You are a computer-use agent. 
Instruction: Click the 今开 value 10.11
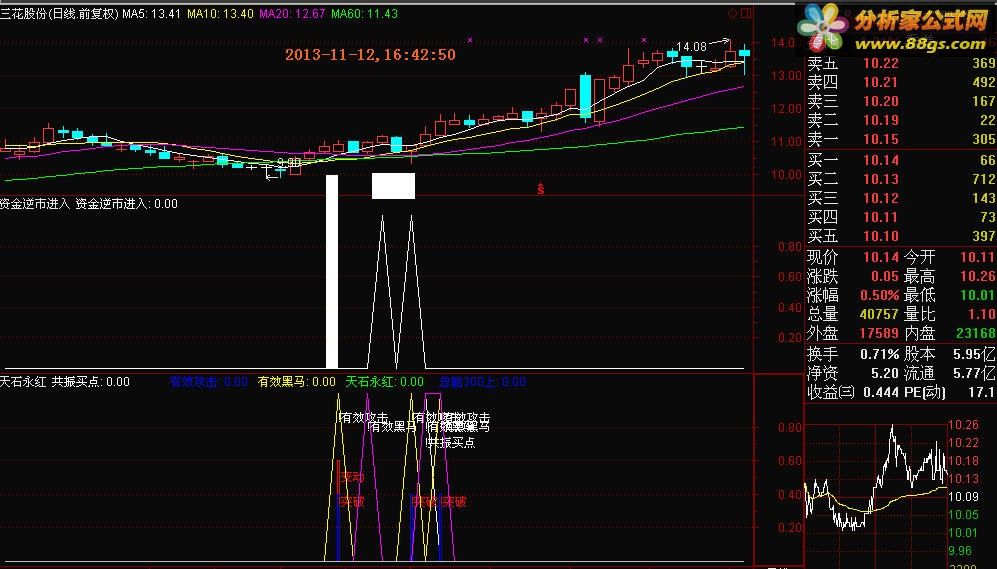(977, 257)
